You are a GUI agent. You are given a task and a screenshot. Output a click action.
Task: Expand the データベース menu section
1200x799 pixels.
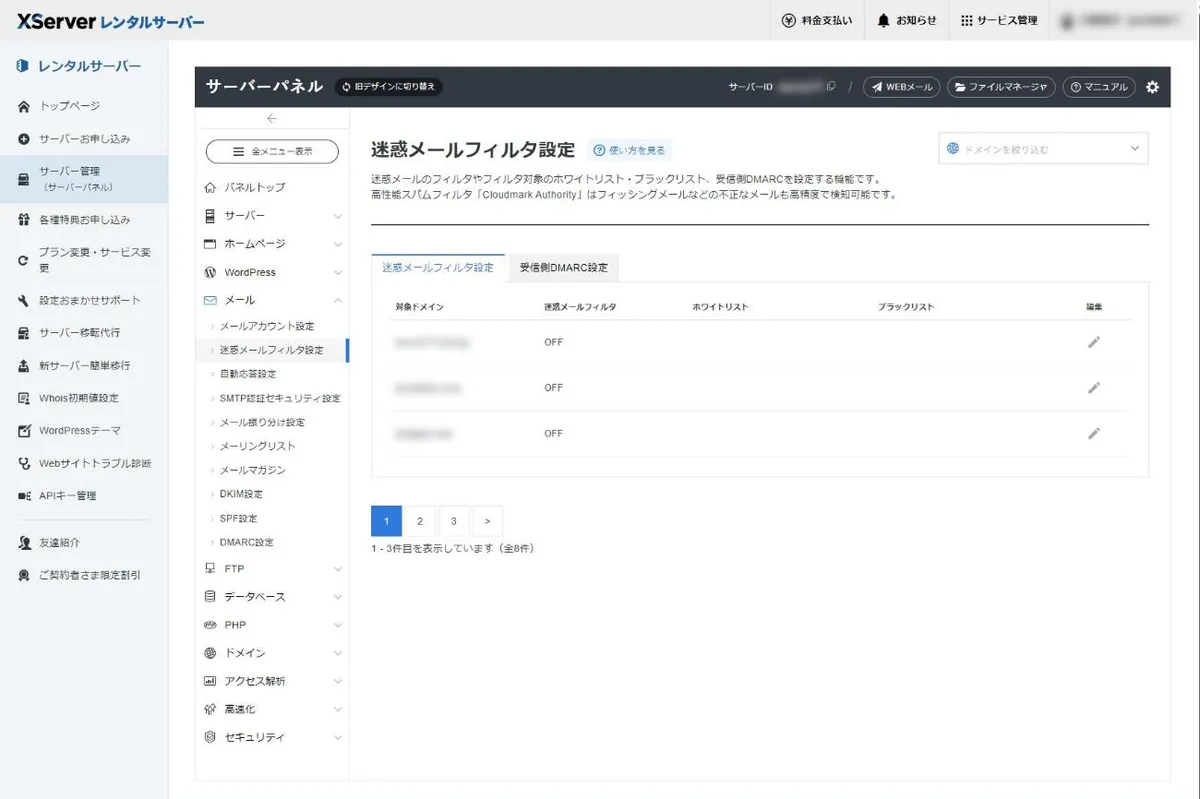(272, 597)
